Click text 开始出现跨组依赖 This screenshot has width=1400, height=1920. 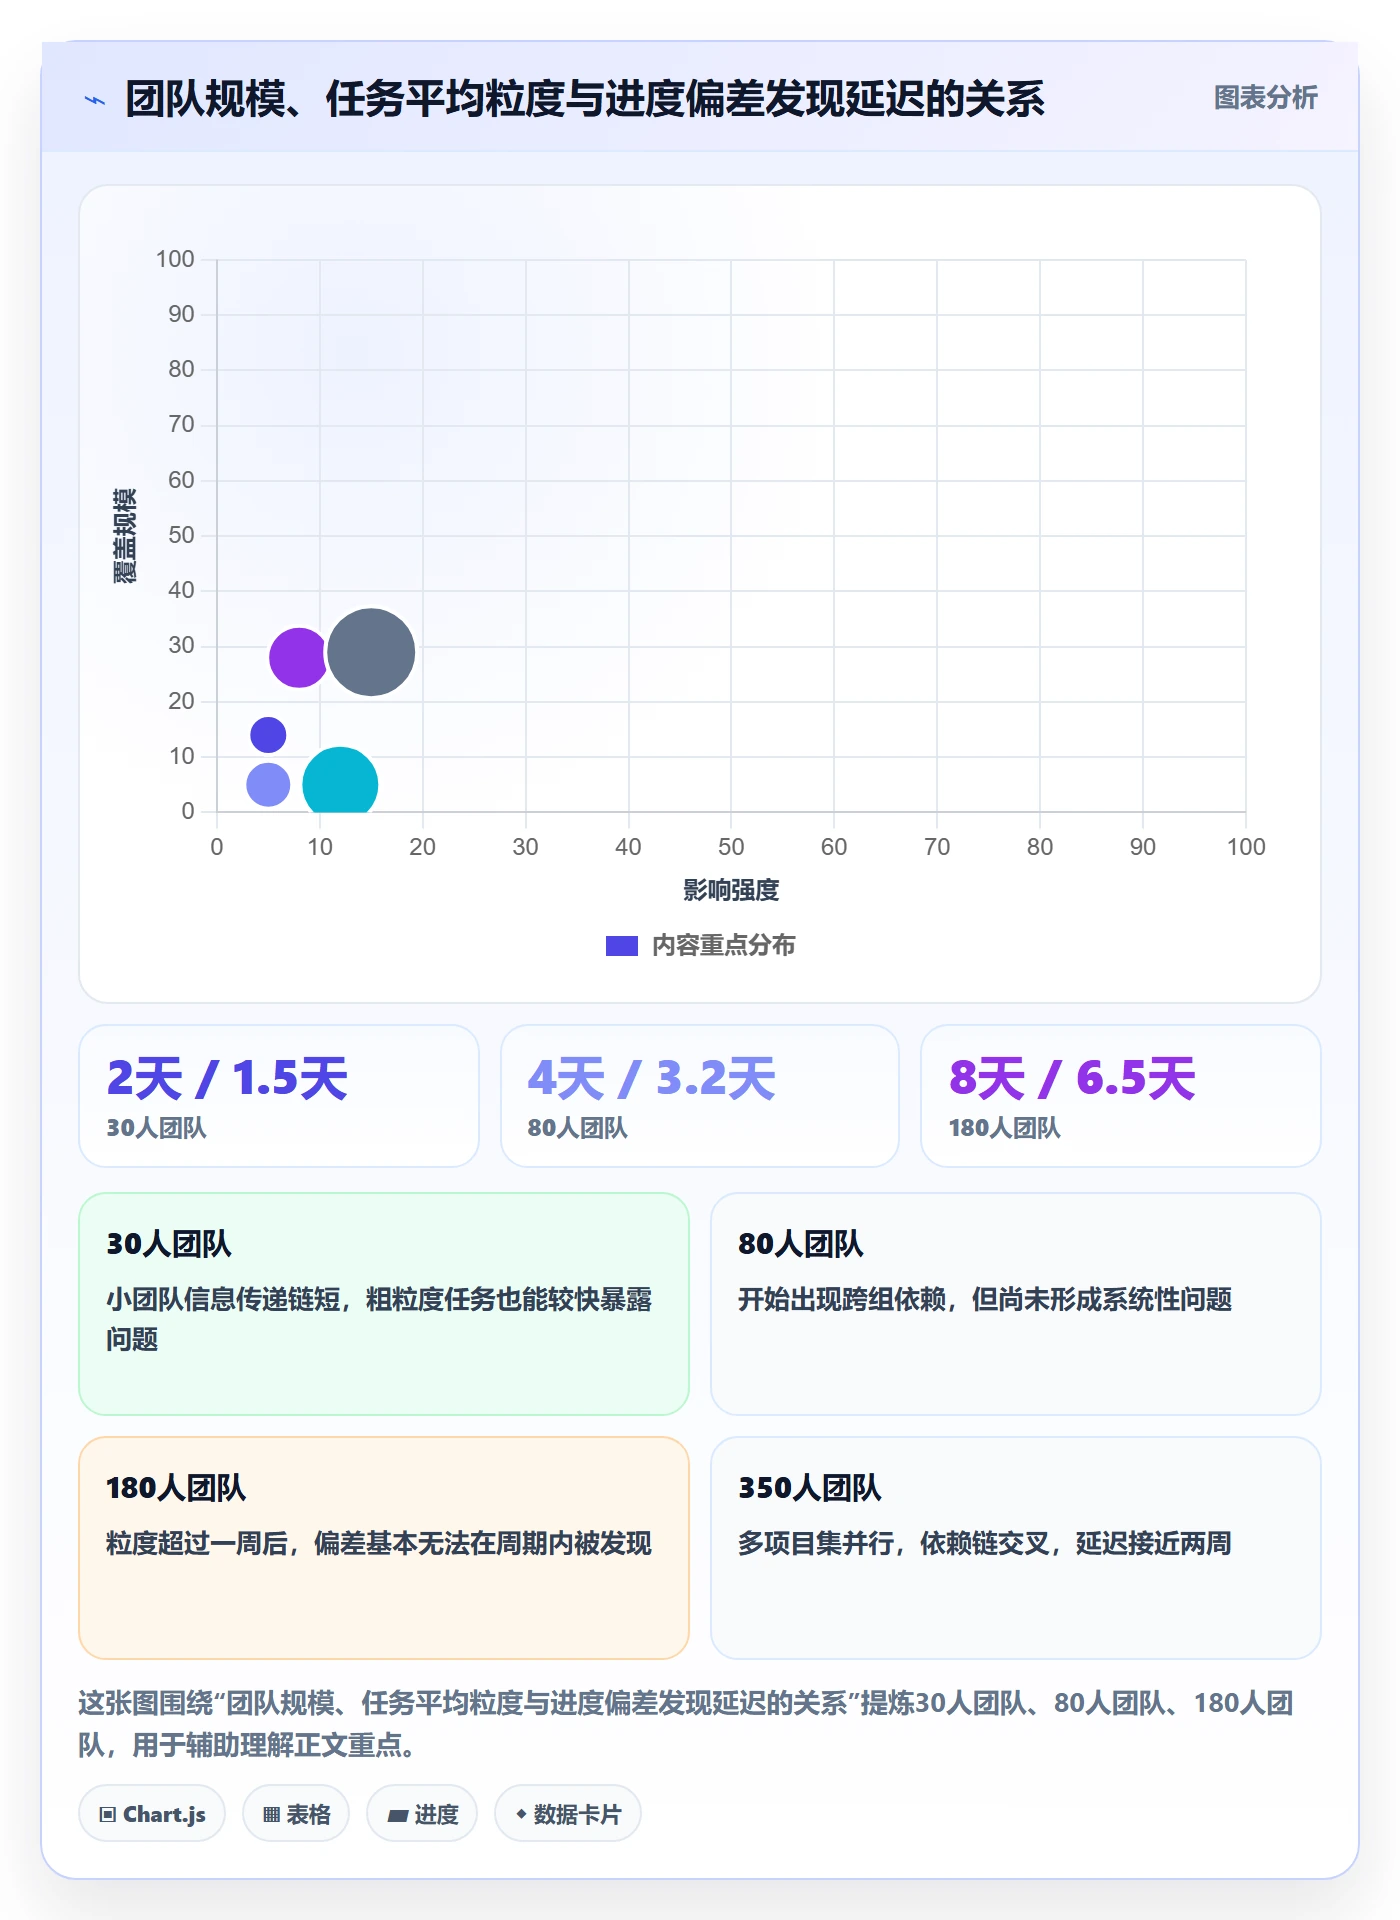point(841,1299)
